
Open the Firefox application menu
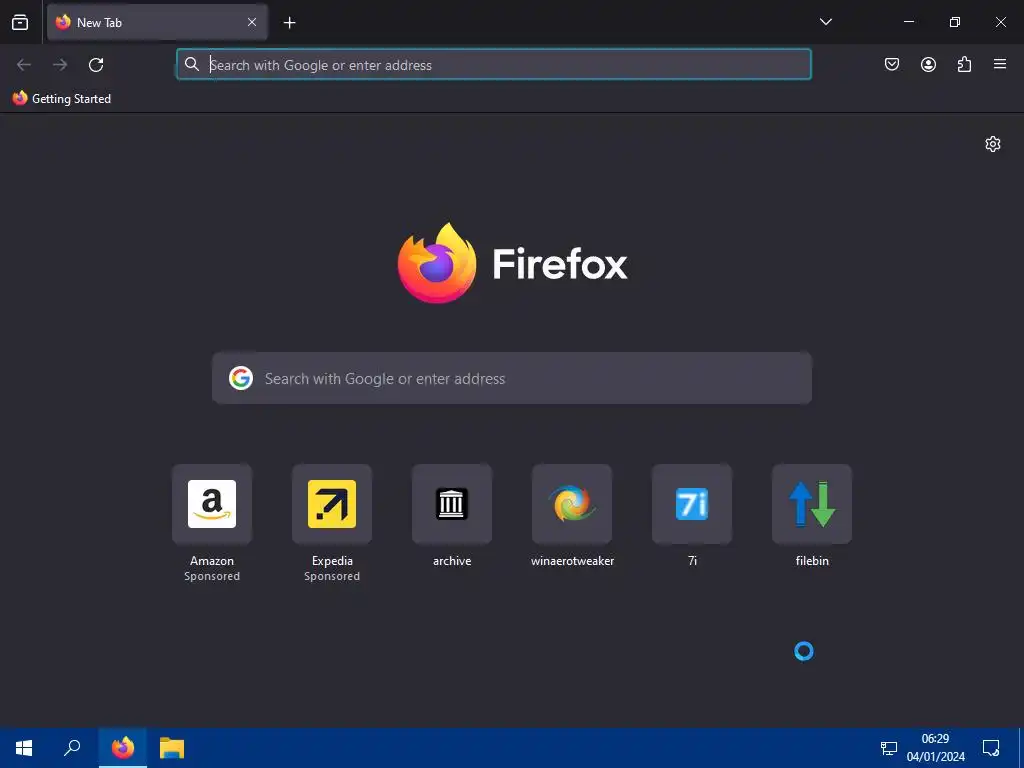point(1000,64)
